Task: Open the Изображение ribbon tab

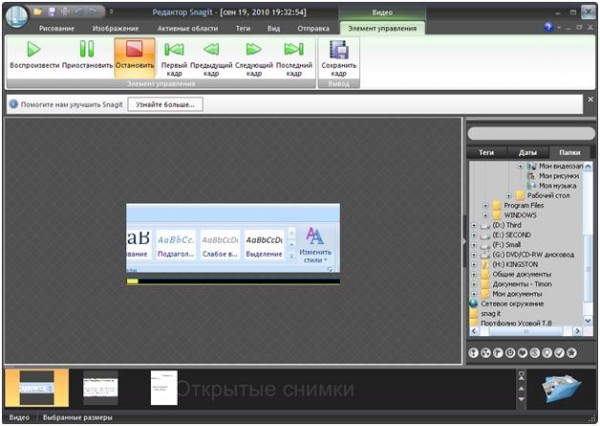Action: pyautogui.click(x=116, y=28)
